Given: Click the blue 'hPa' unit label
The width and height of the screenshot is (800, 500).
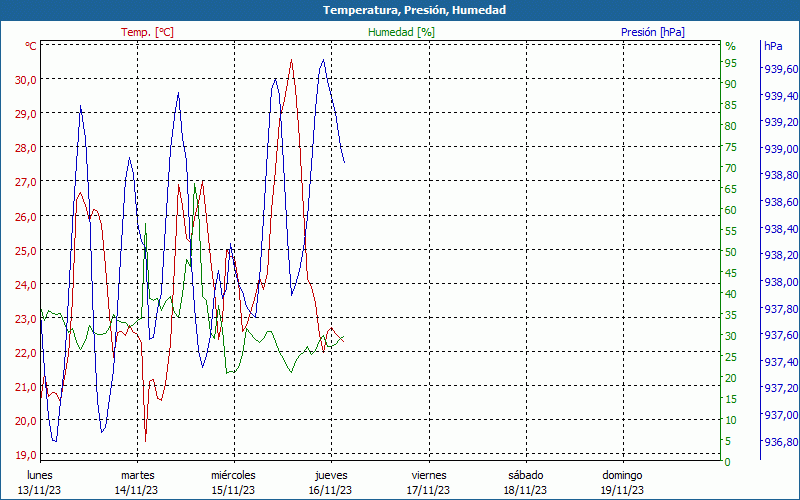Looking at the screenshot, I should pyautogui.click(x=773, y=46).
